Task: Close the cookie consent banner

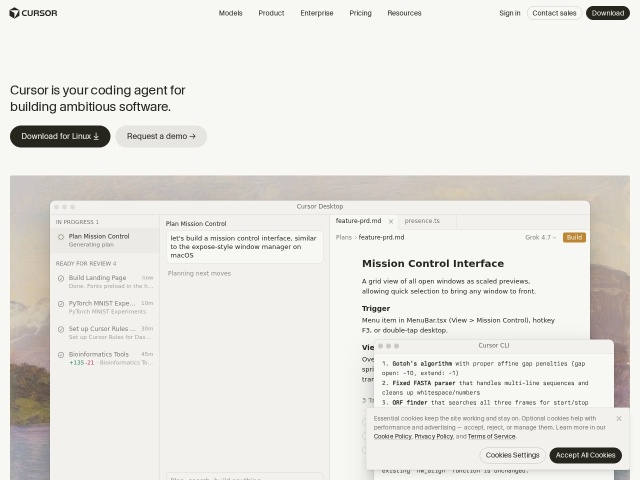Action: tap(619, 418)
